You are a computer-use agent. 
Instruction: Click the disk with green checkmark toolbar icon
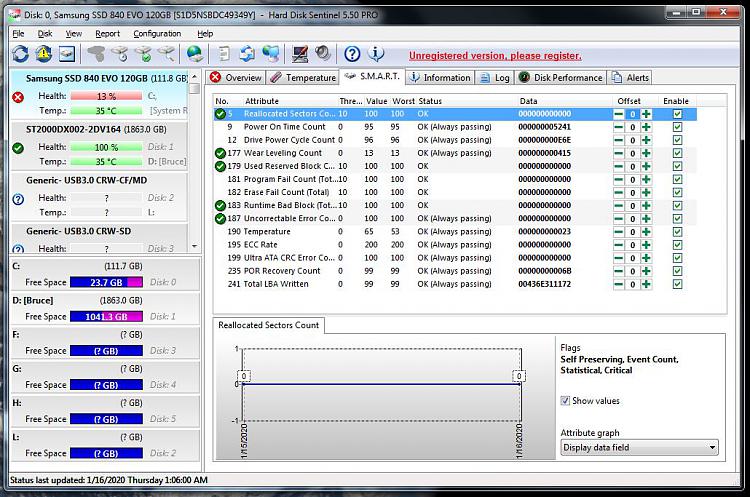tap(143, 54)
